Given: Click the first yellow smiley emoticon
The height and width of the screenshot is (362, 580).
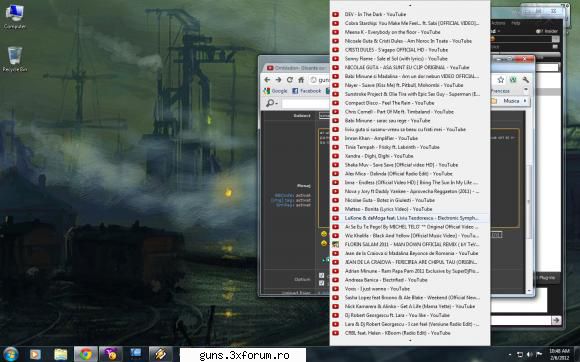Looking at the screenshot, I should (324, 234).
